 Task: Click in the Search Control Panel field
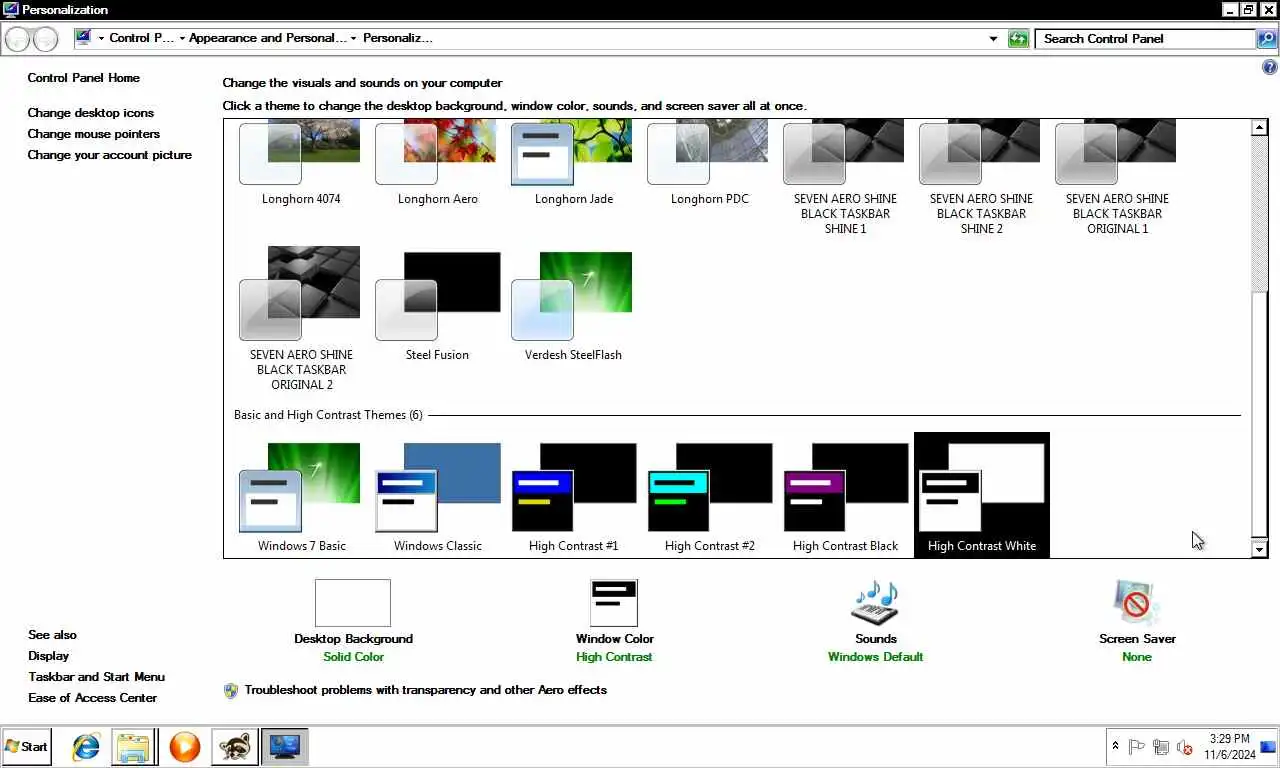(1145, 39)
